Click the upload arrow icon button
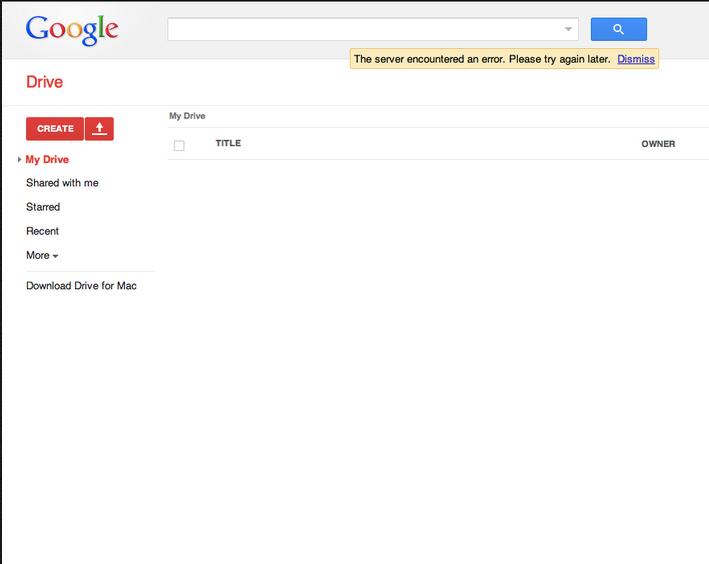Image resolution: width=709 pixels, height=564 pixels. [x=99, y=129]
